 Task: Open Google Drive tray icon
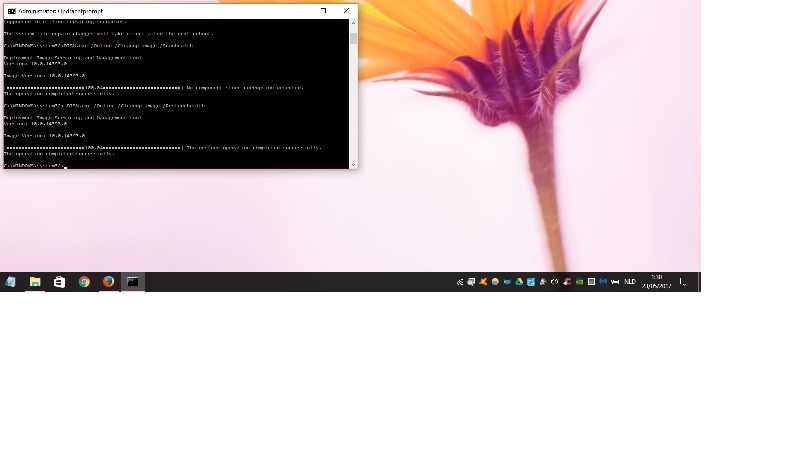519,282
